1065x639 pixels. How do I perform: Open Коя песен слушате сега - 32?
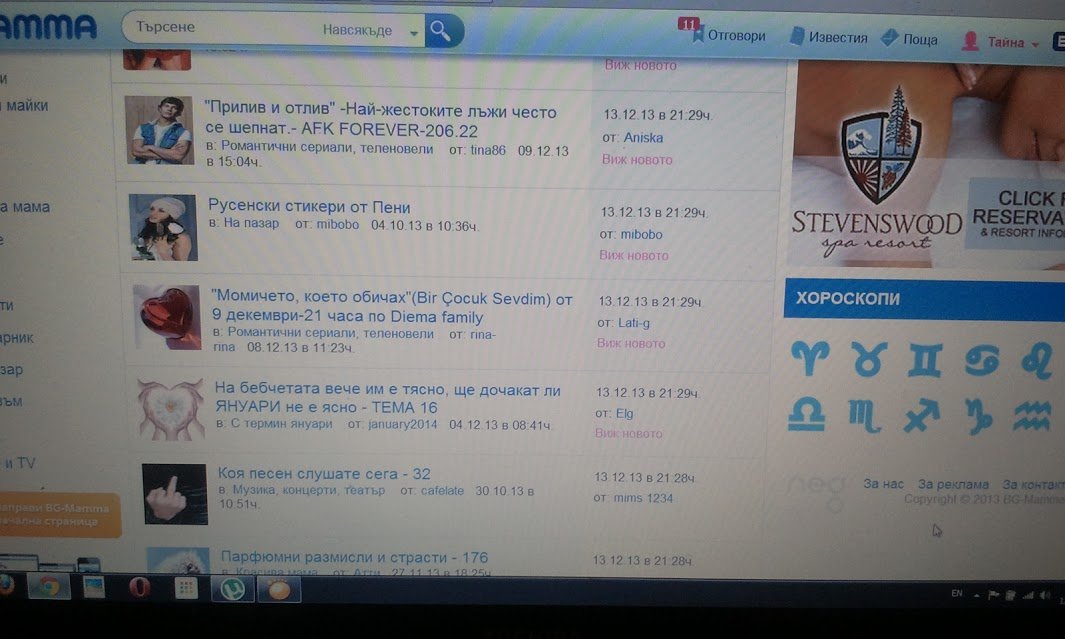[324, 473]
